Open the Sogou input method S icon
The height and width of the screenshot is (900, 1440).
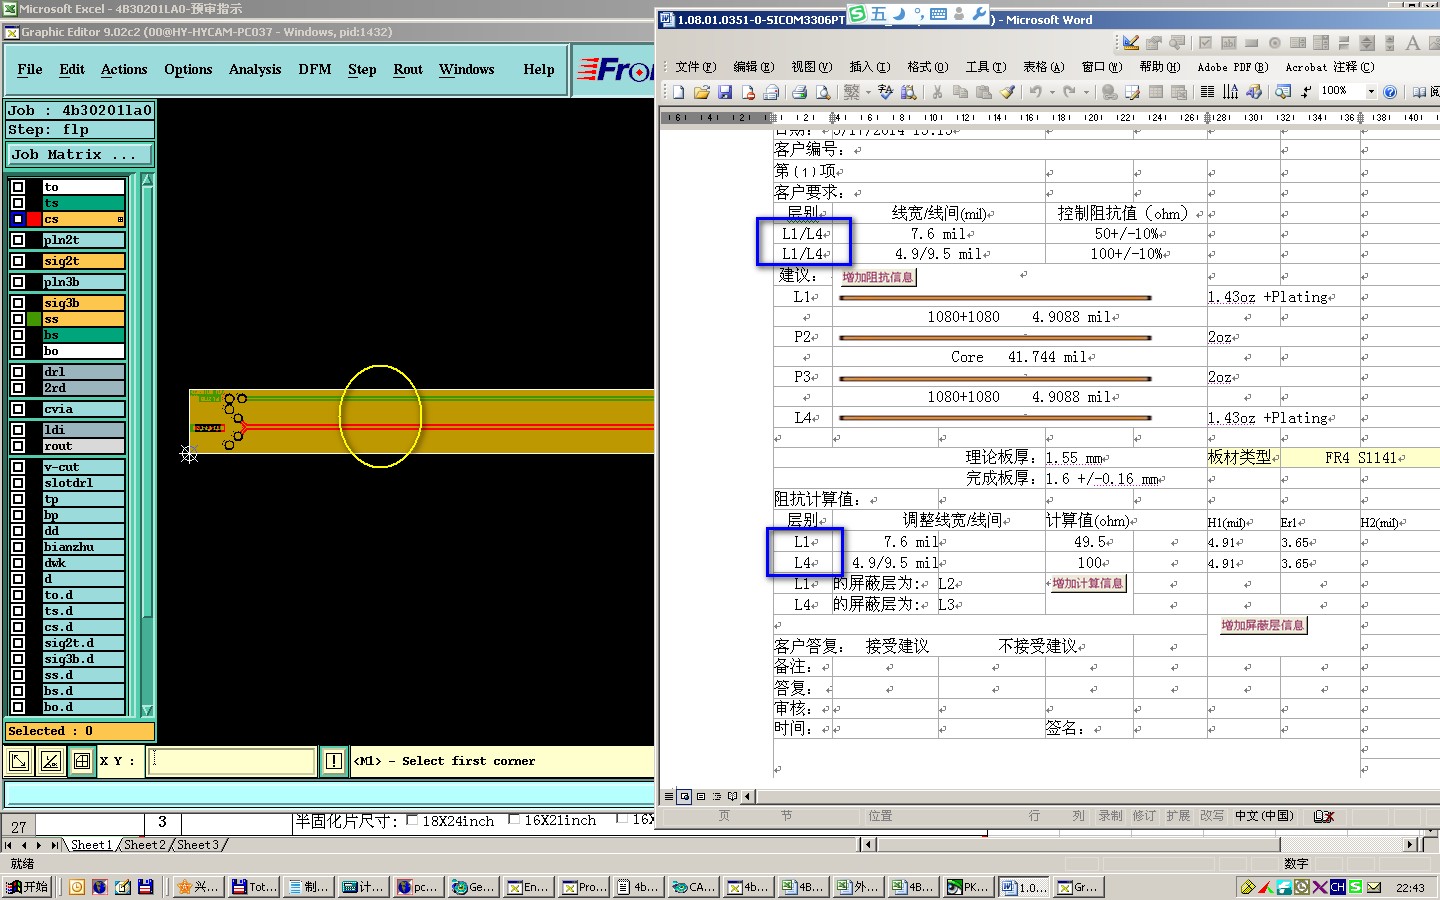click(x=857, y=14)
